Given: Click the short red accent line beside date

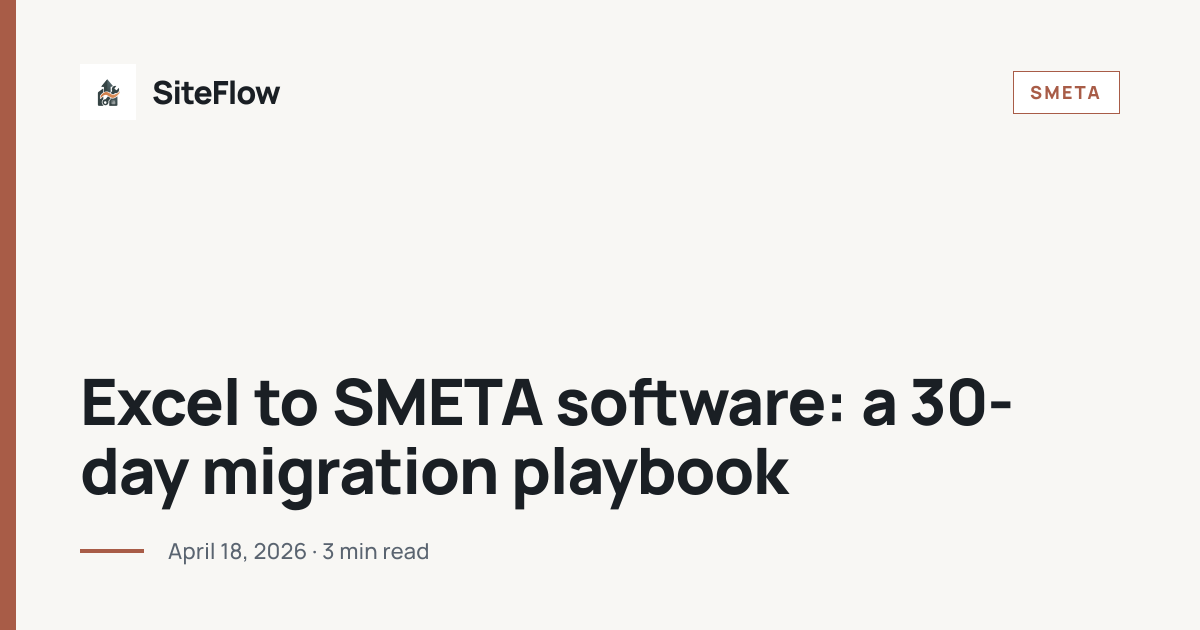Looking at the screenshot, I should coord(112,551).
